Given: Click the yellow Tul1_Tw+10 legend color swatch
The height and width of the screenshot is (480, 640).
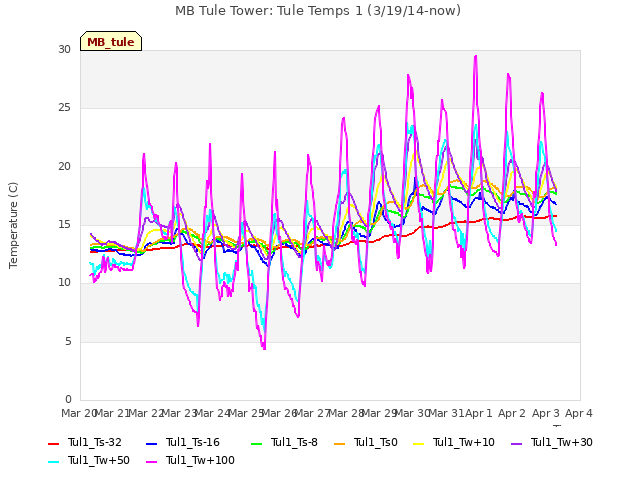Looking at the screenshot, I should pyautogui.click(x=419, y=444).
